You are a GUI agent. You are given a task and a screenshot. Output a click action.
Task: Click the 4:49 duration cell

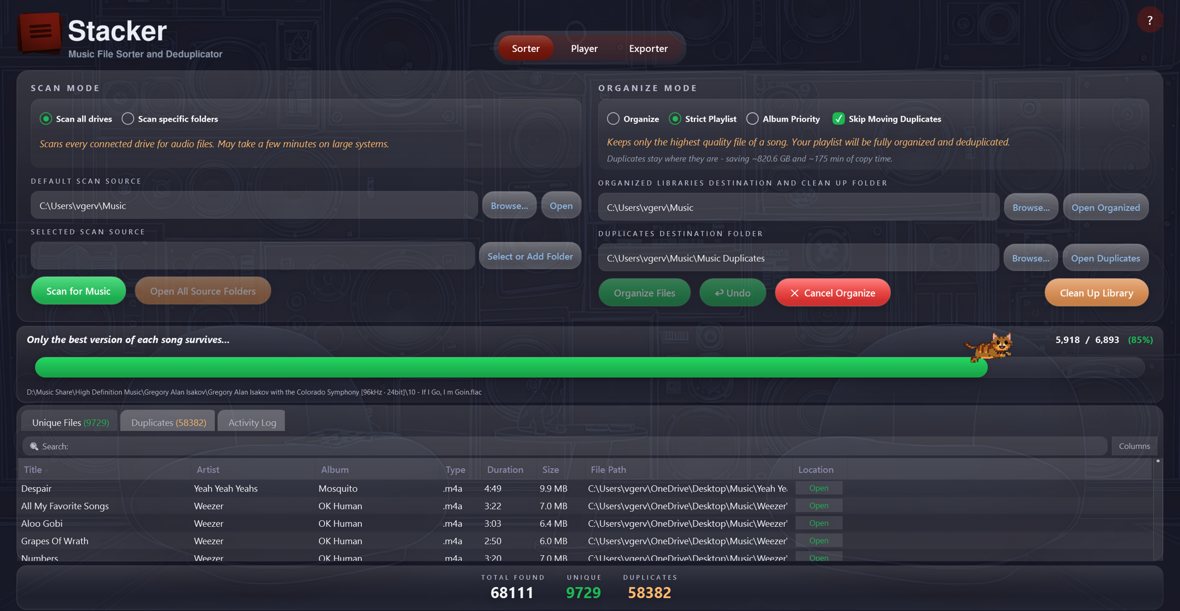pyautogui.click(x=493, y=488)
